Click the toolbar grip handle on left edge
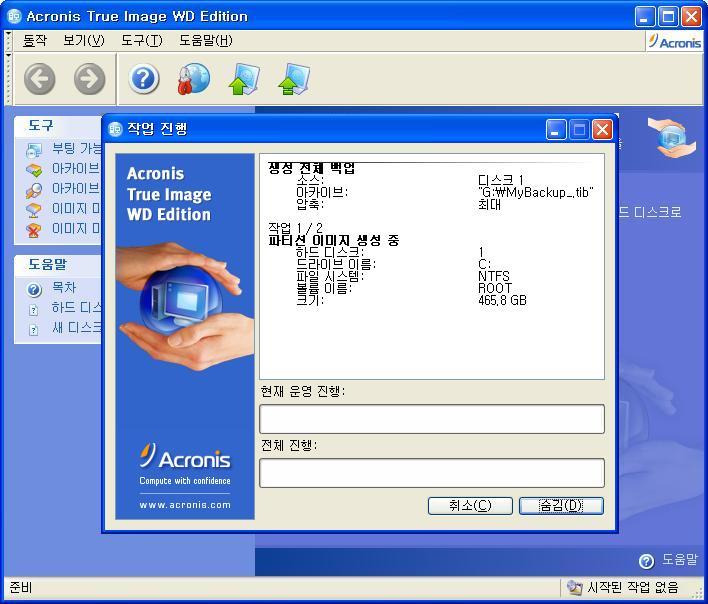 click(x=8, y=79)
